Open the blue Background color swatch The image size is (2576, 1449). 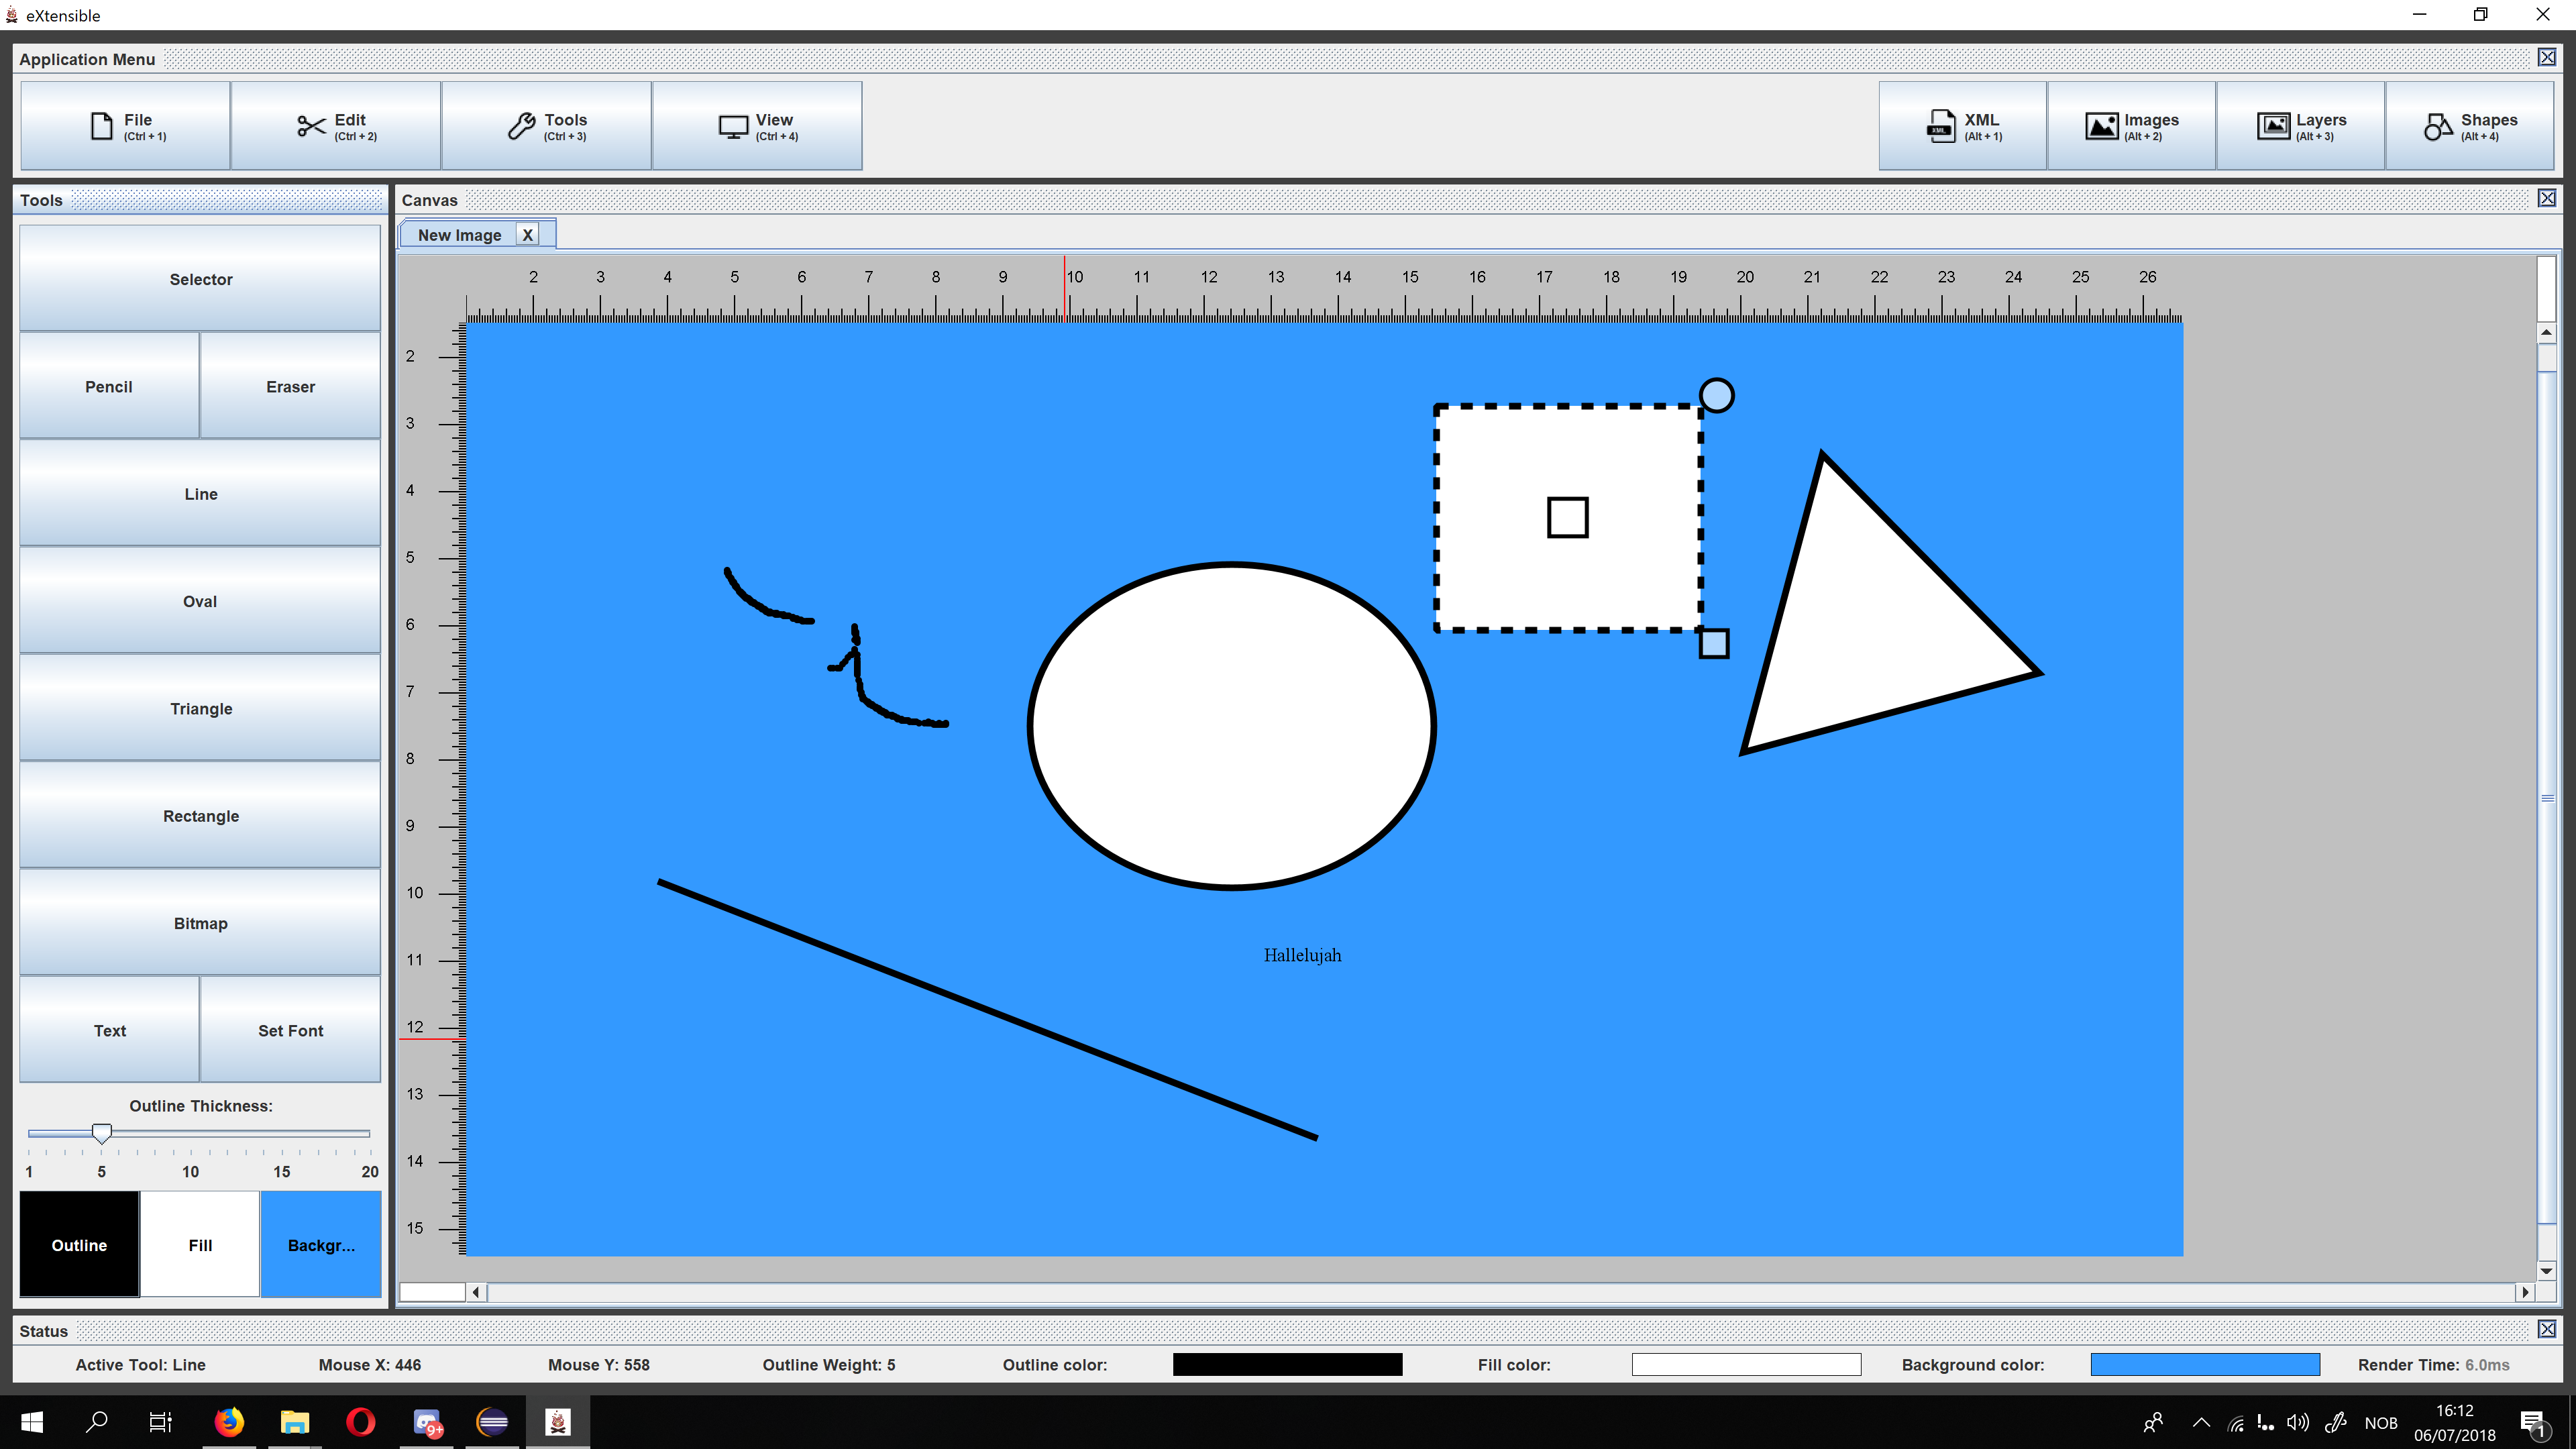tap(320, 1244)
